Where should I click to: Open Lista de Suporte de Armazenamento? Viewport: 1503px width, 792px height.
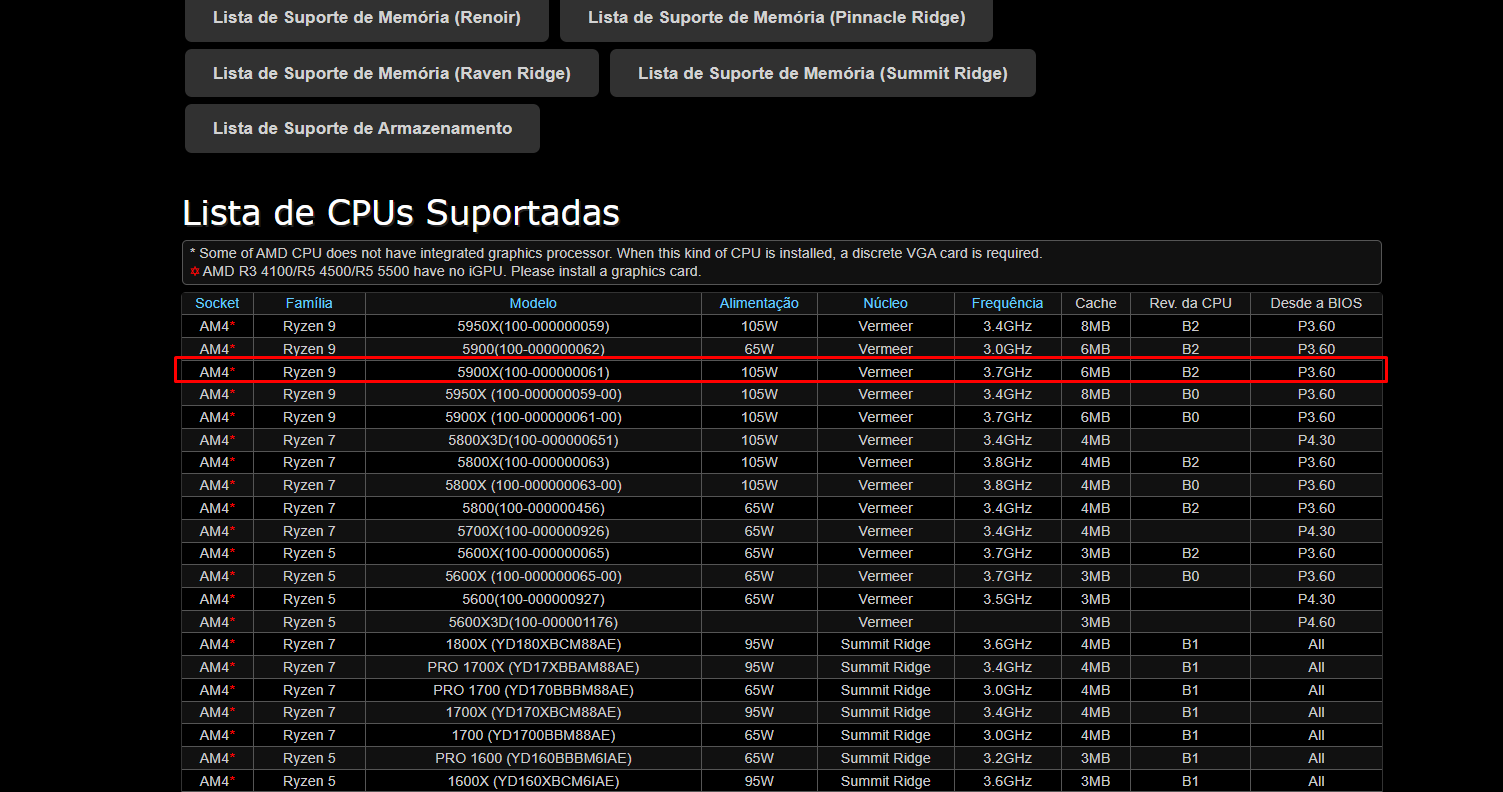362,128
